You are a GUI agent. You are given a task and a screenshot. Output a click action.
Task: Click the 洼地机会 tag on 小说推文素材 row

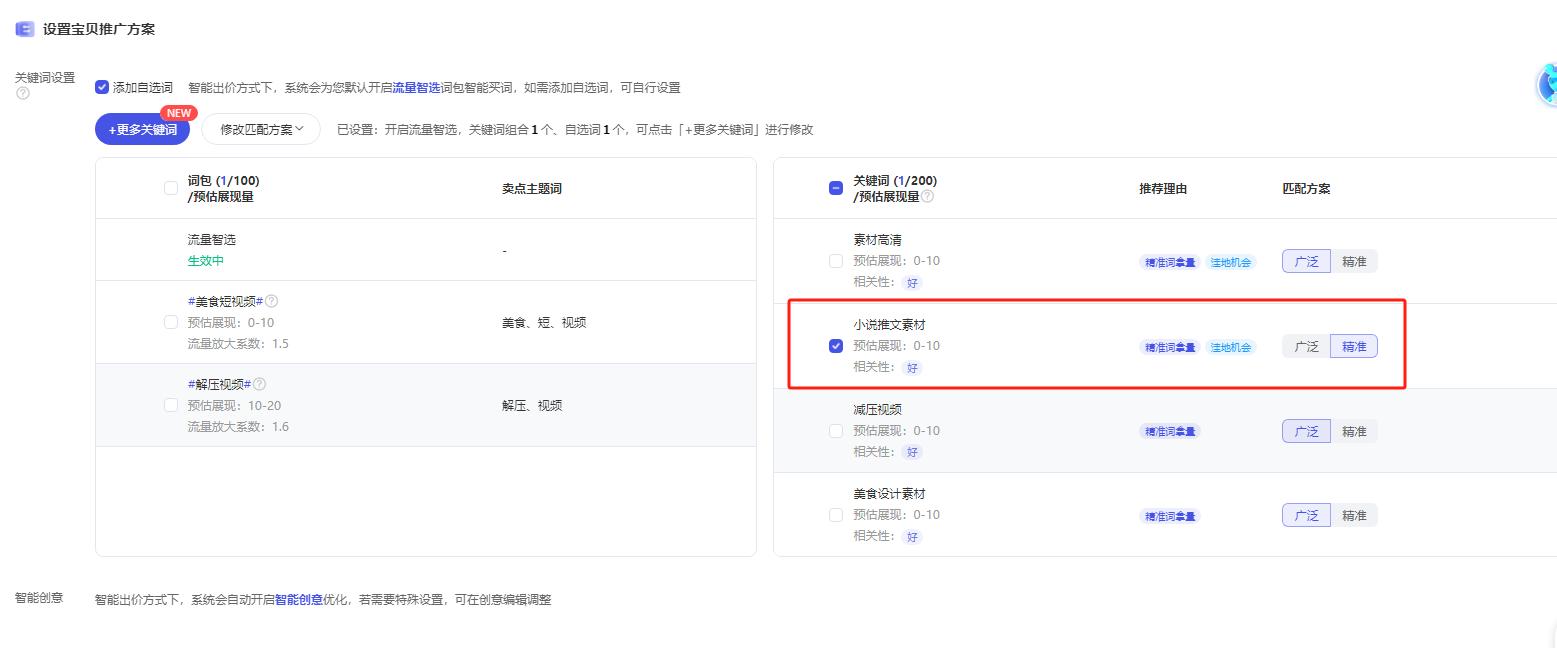coord(1230,345)
